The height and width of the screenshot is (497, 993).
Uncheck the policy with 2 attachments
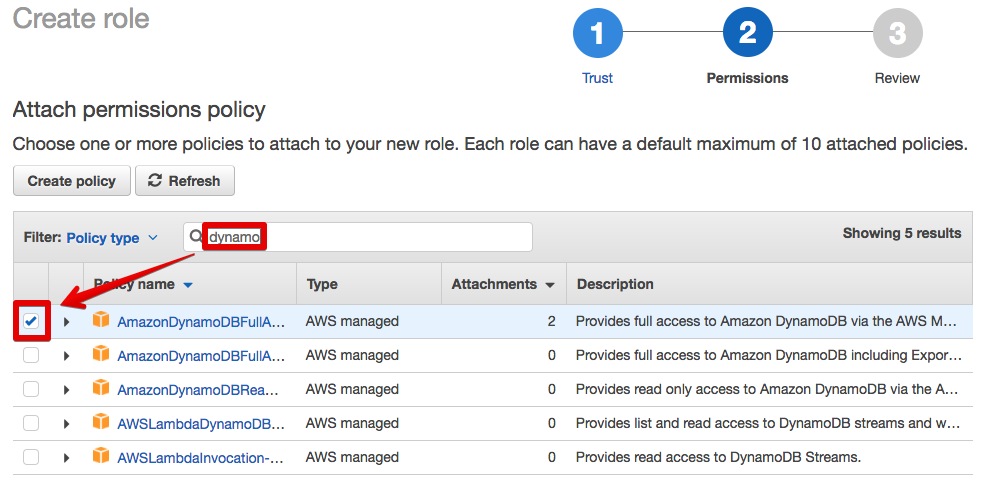31,321
